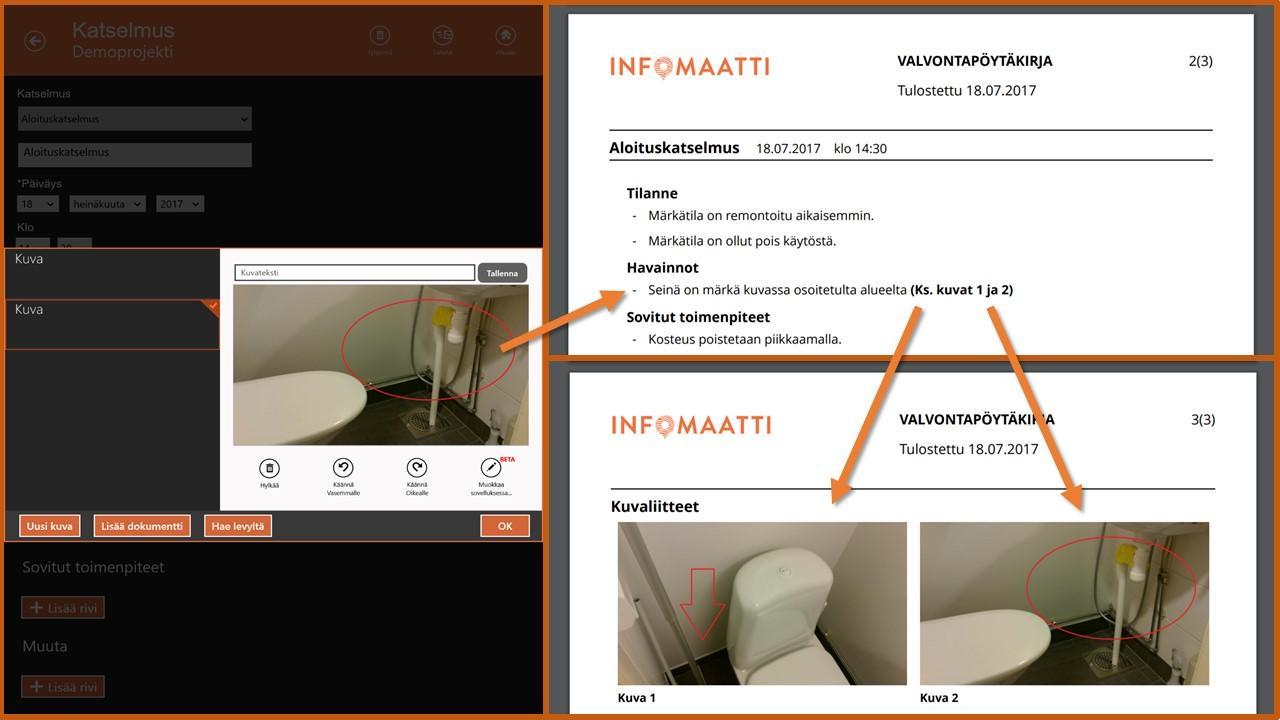Click the 'Sovitut toimenpiteet' heading in the report
Screen dimensions: 1280x720
[x=699, y=317]
